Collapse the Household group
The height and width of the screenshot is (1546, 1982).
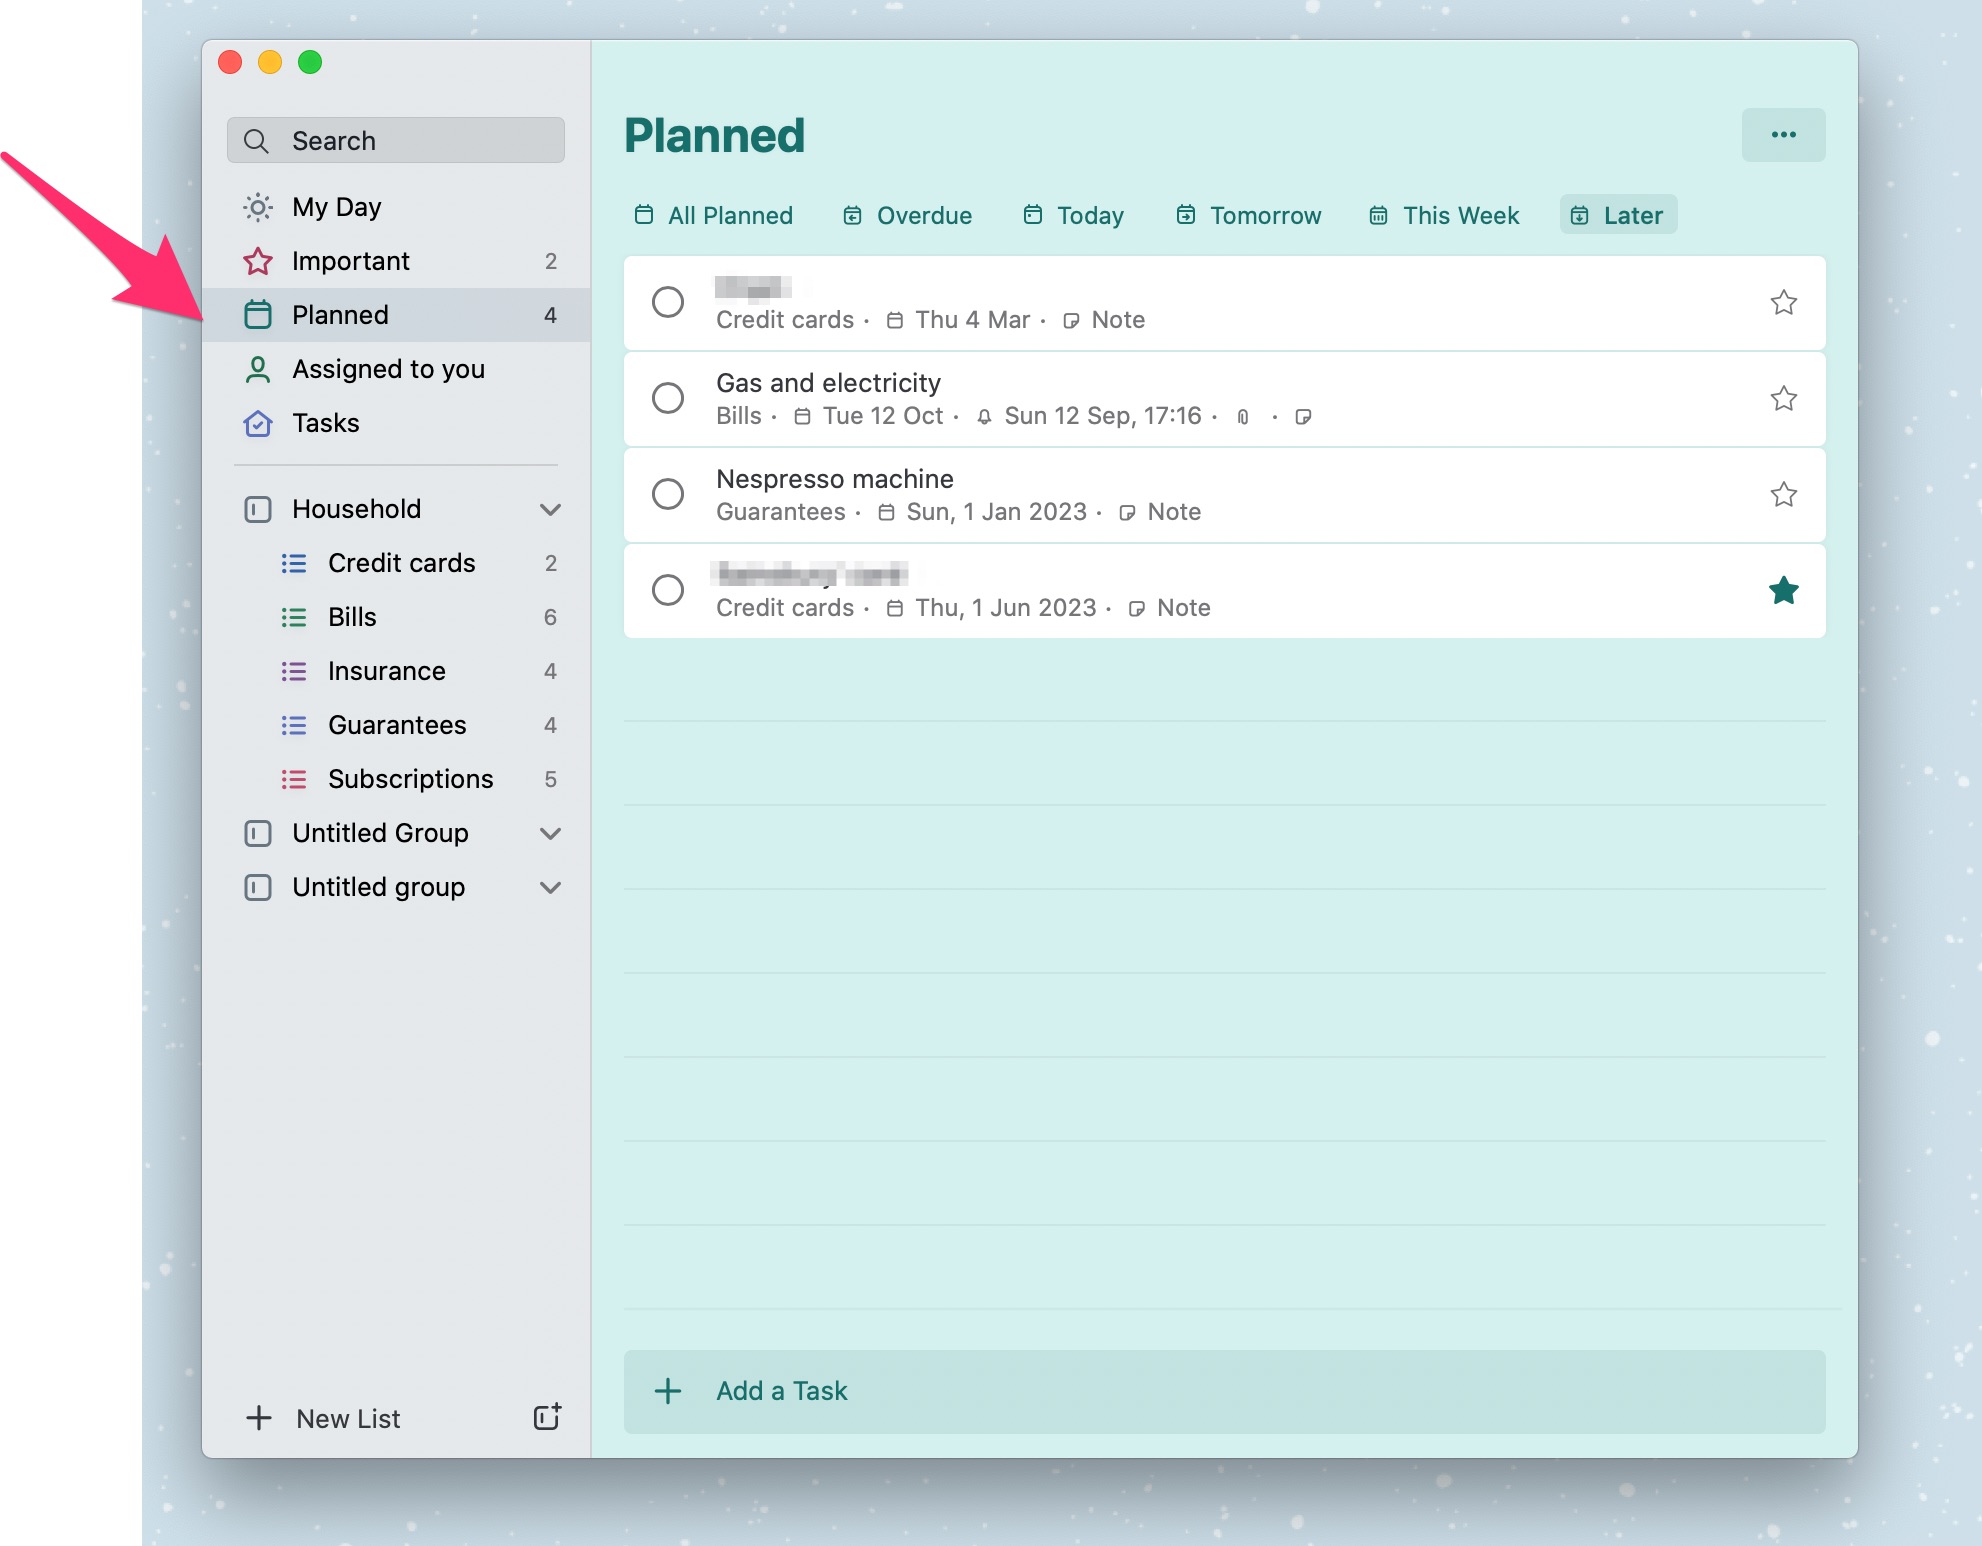[550, 509]
